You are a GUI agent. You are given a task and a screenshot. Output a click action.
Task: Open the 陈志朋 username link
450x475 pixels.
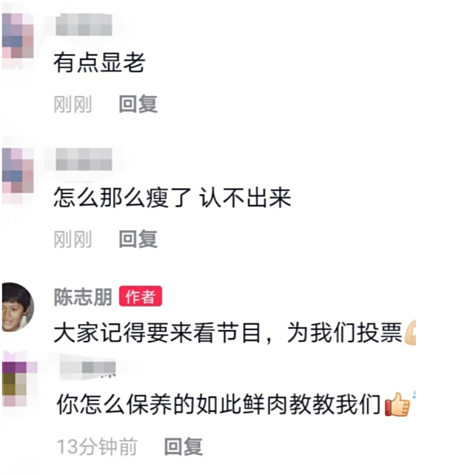coord(83,297)
